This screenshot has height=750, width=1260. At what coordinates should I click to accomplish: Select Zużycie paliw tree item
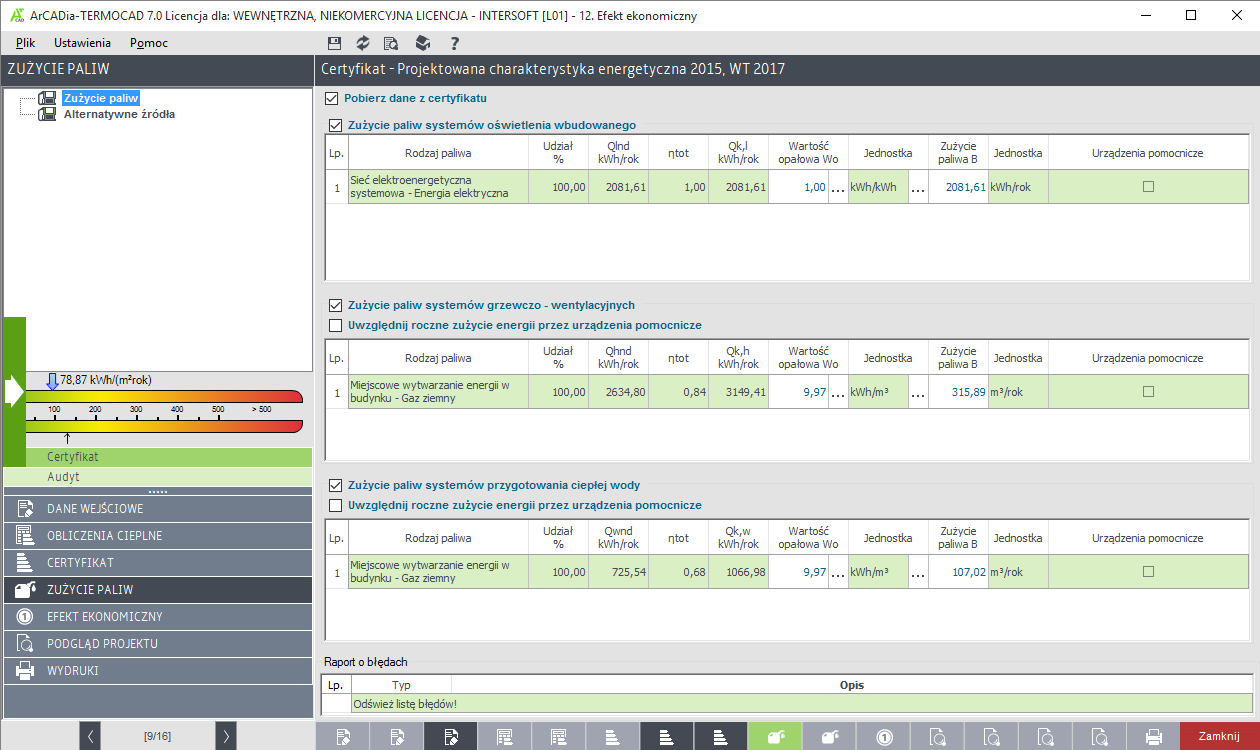(101, 98)
